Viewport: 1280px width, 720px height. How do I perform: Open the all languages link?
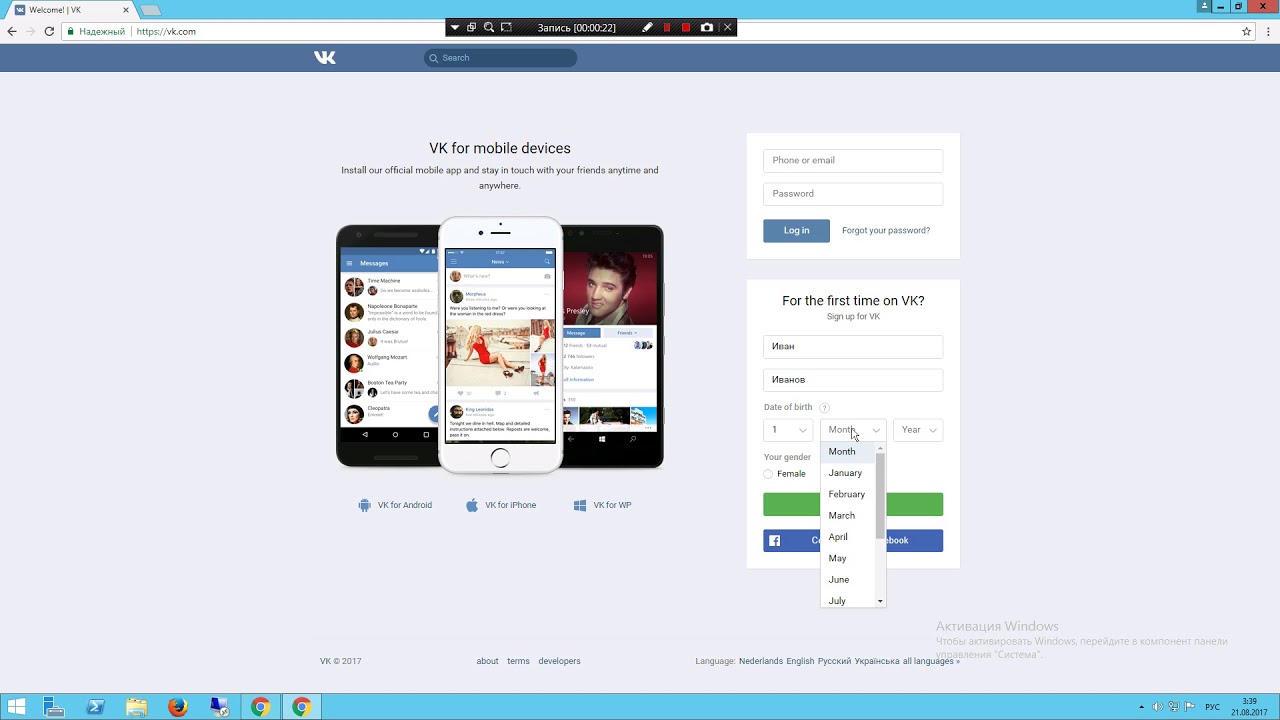point(931,661)
